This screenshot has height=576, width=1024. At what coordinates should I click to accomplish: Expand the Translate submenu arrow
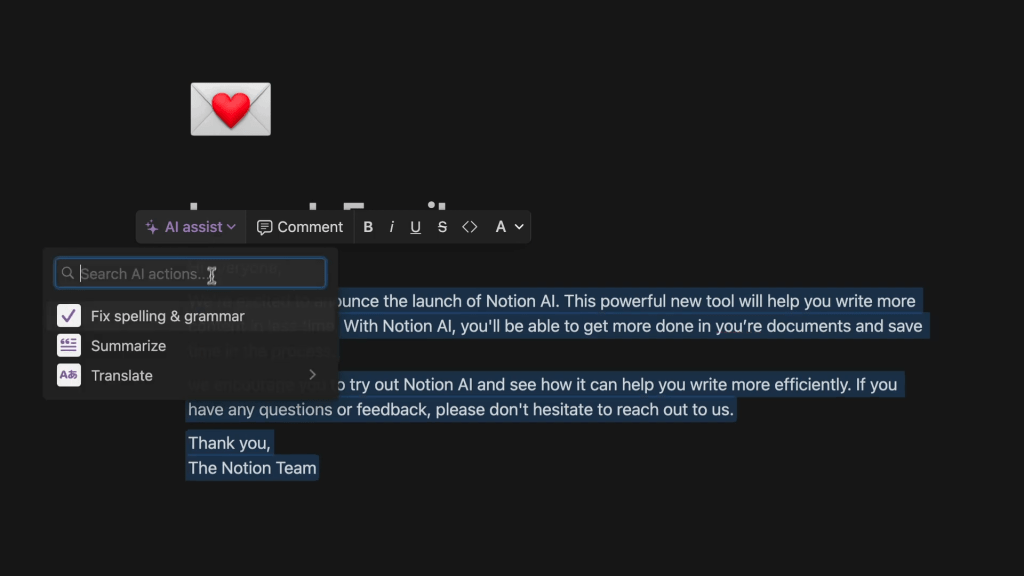pyautogui.click(x=312, y=375)
